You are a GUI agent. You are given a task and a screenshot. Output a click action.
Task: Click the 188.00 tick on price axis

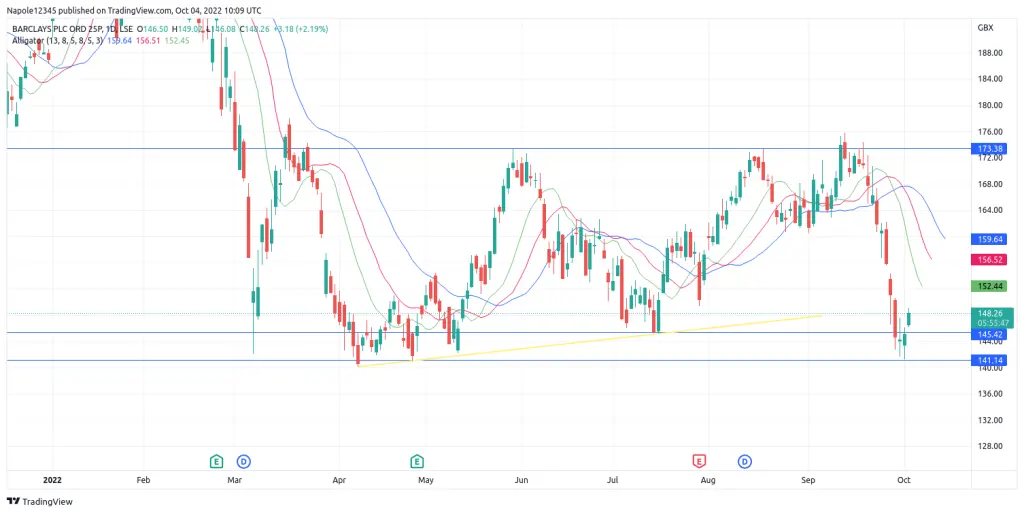pos(990,53)
